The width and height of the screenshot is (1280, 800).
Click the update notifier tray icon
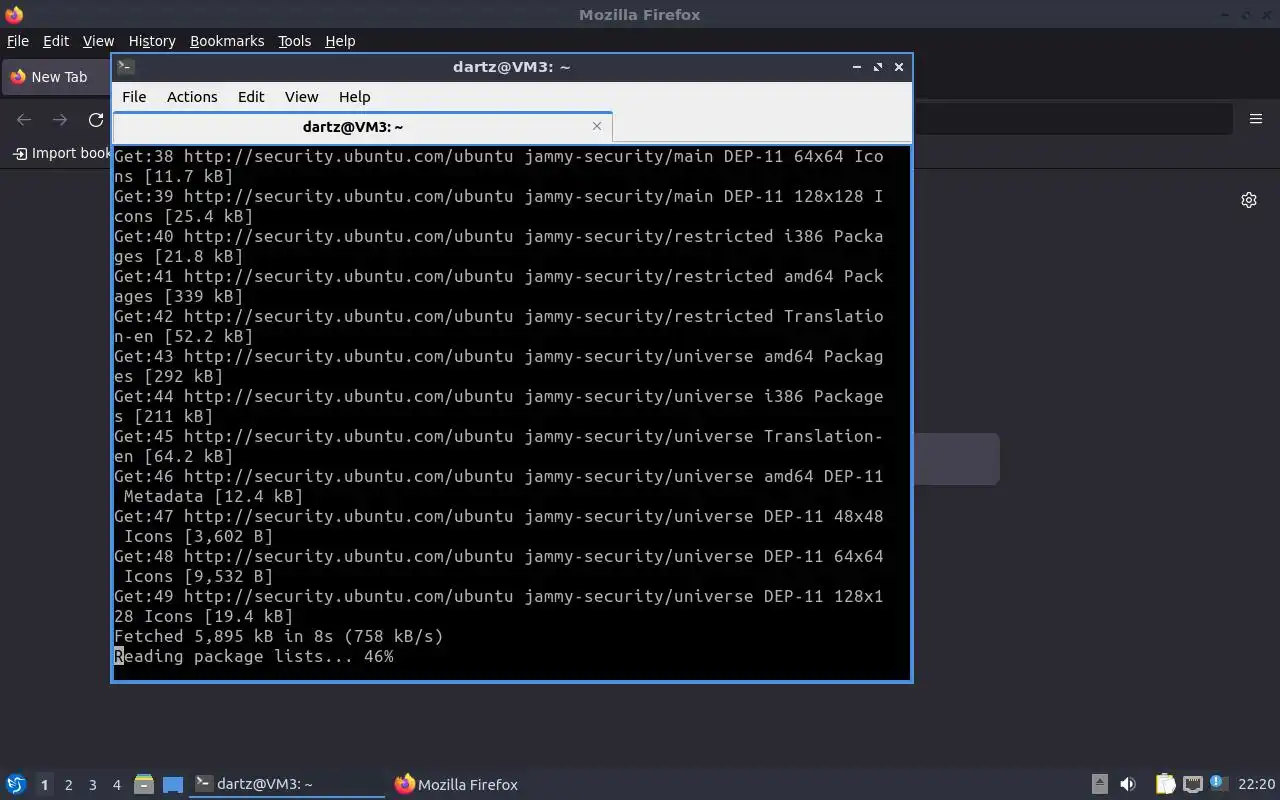[1217, 783]
